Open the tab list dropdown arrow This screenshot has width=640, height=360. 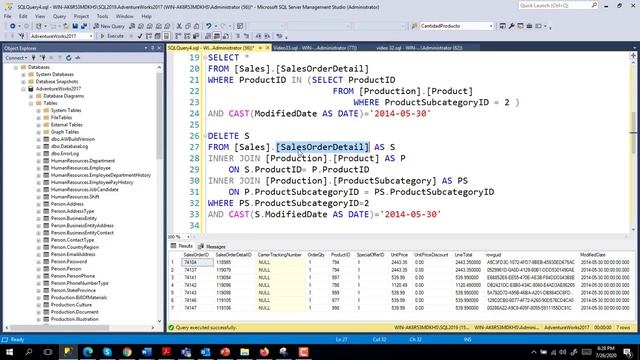(x=634, y=48)
